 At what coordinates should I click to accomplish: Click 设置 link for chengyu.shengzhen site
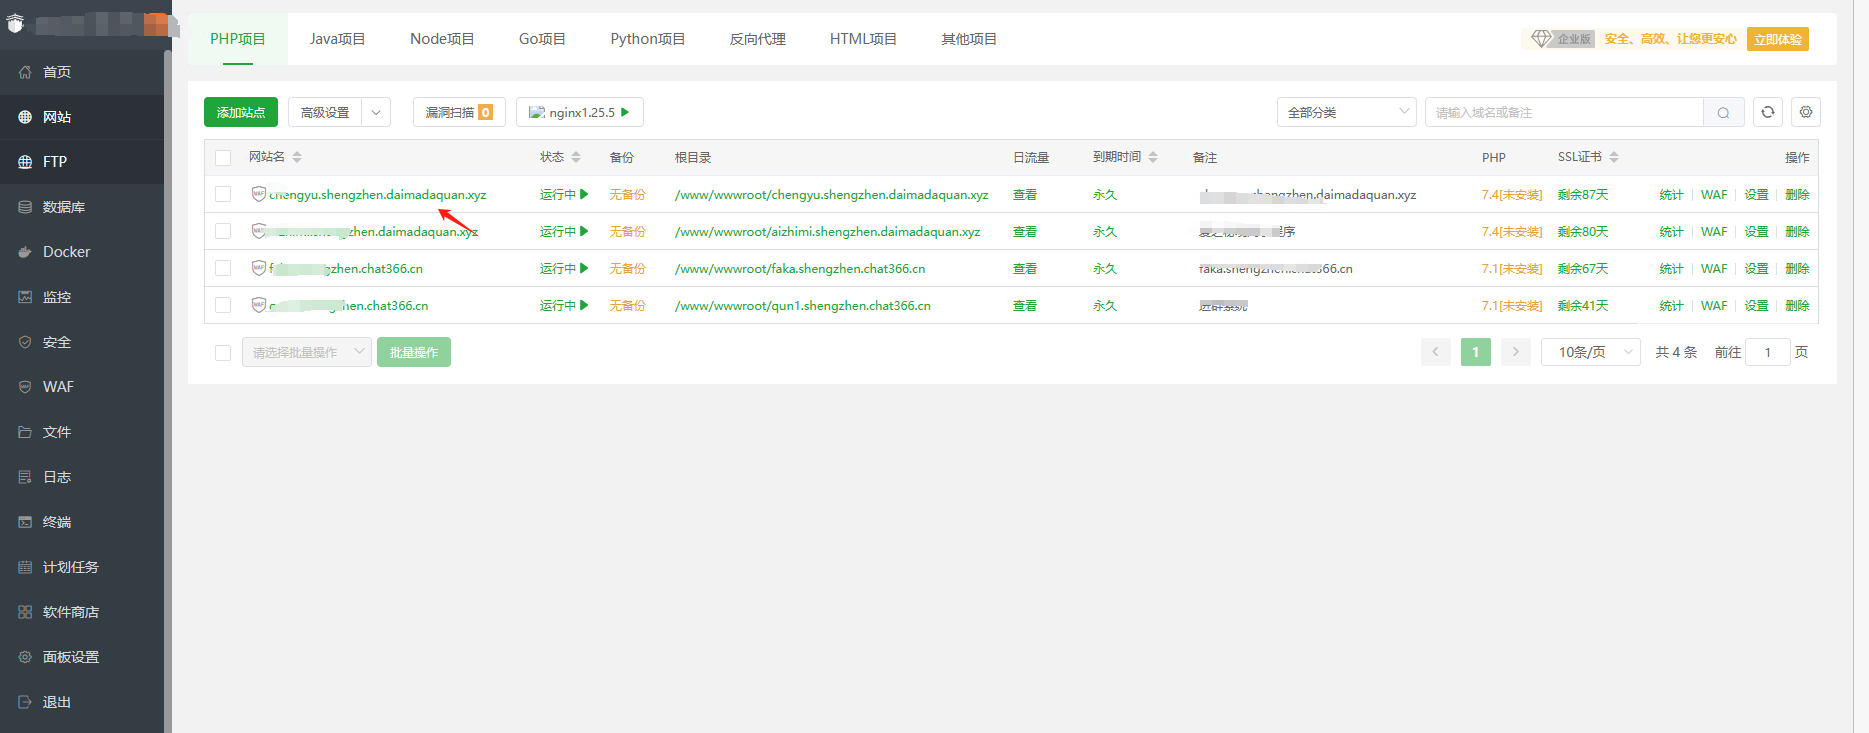[x=1757, y=194]
